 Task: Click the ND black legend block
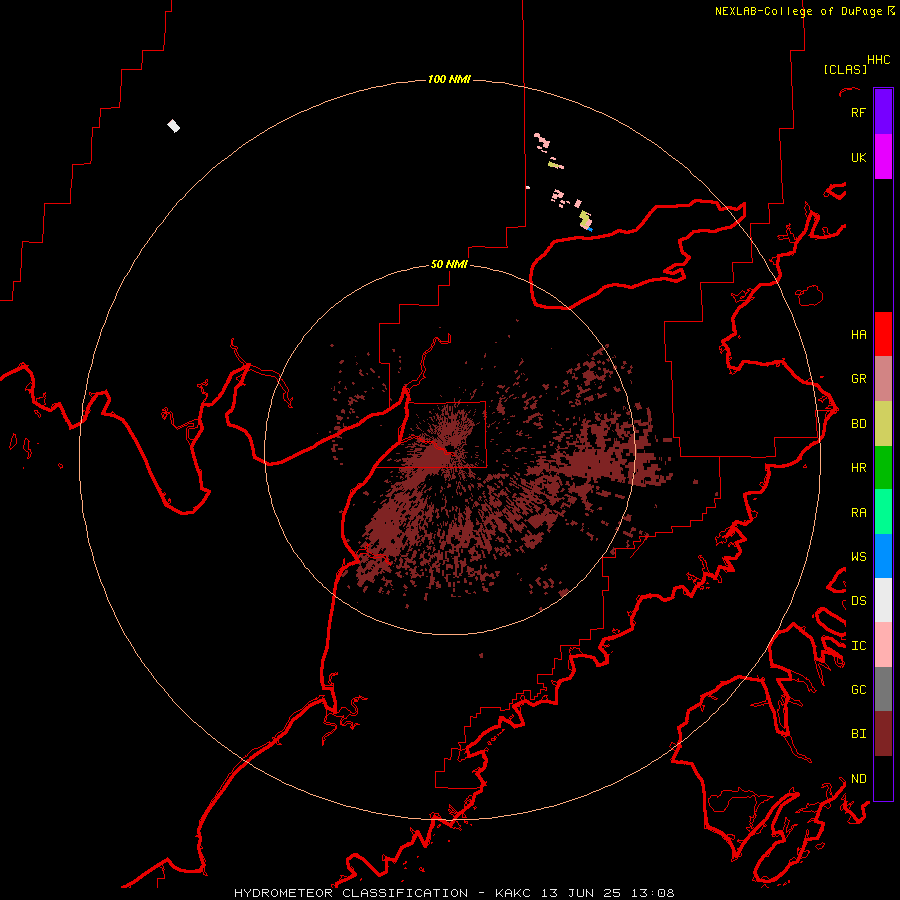(x=883, y=778)
